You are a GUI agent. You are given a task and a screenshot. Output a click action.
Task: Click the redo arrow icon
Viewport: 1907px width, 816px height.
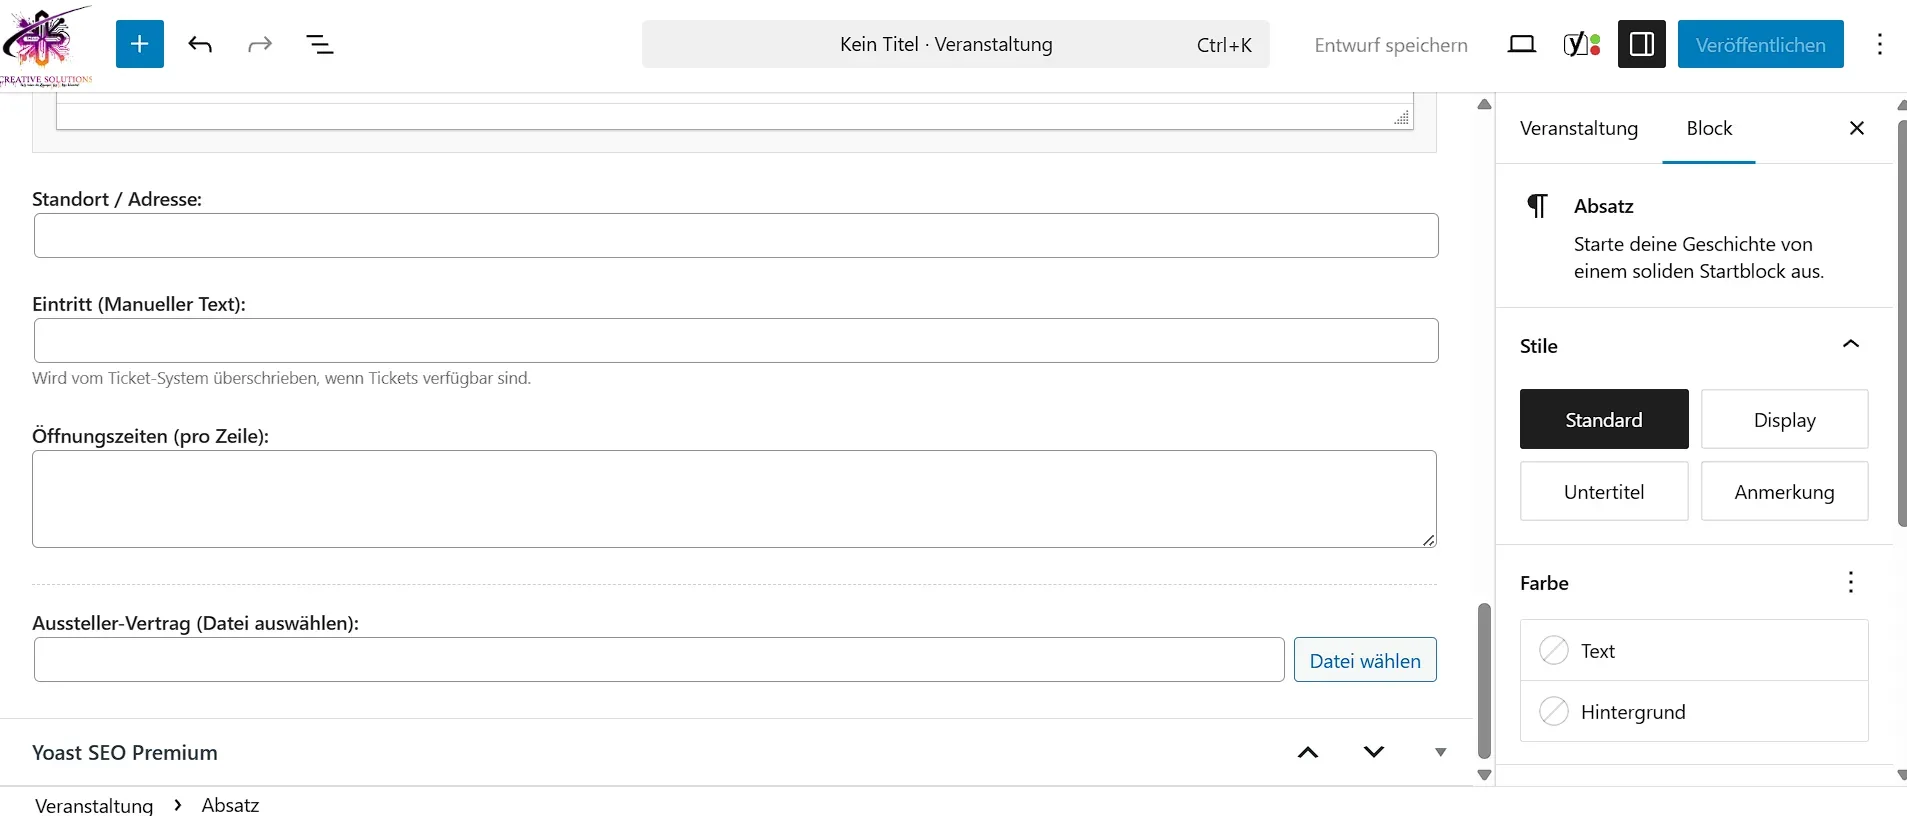[260, 44]
